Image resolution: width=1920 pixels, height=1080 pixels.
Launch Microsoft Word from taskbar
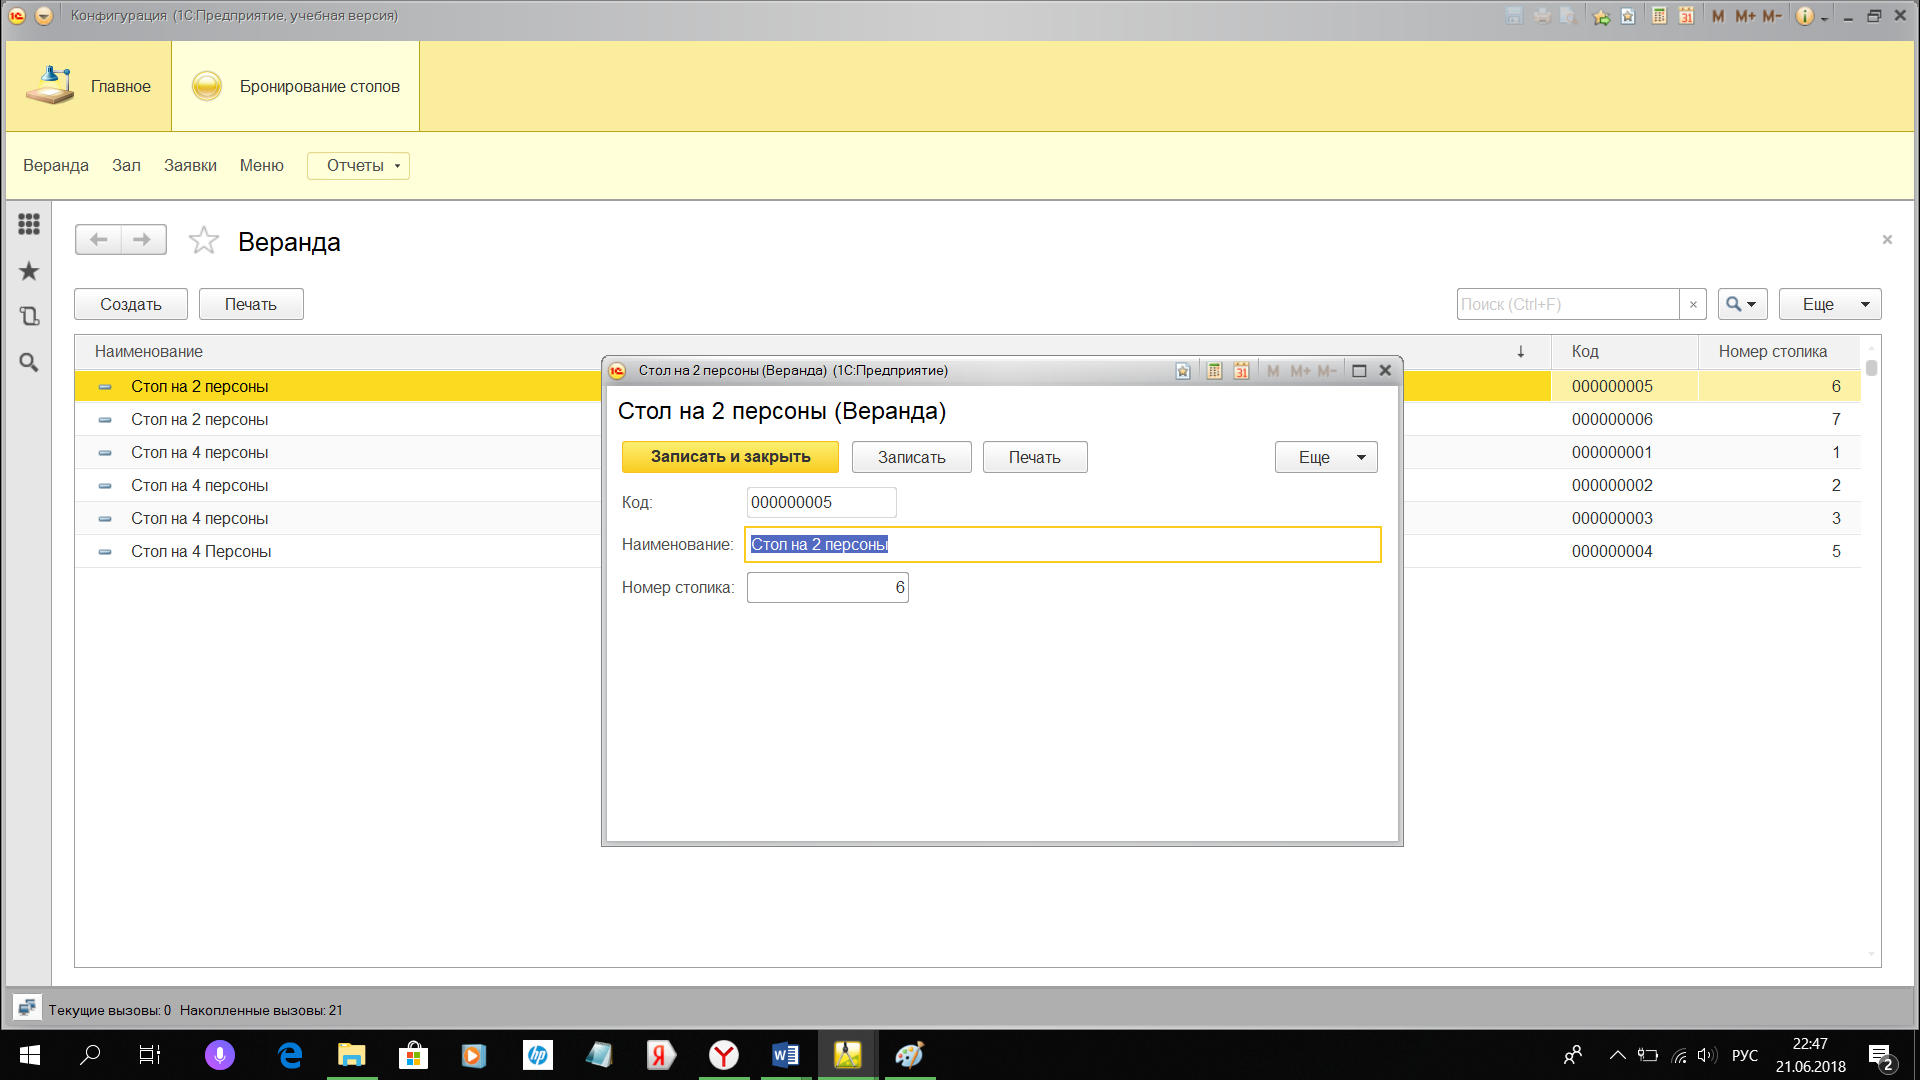785,1055
